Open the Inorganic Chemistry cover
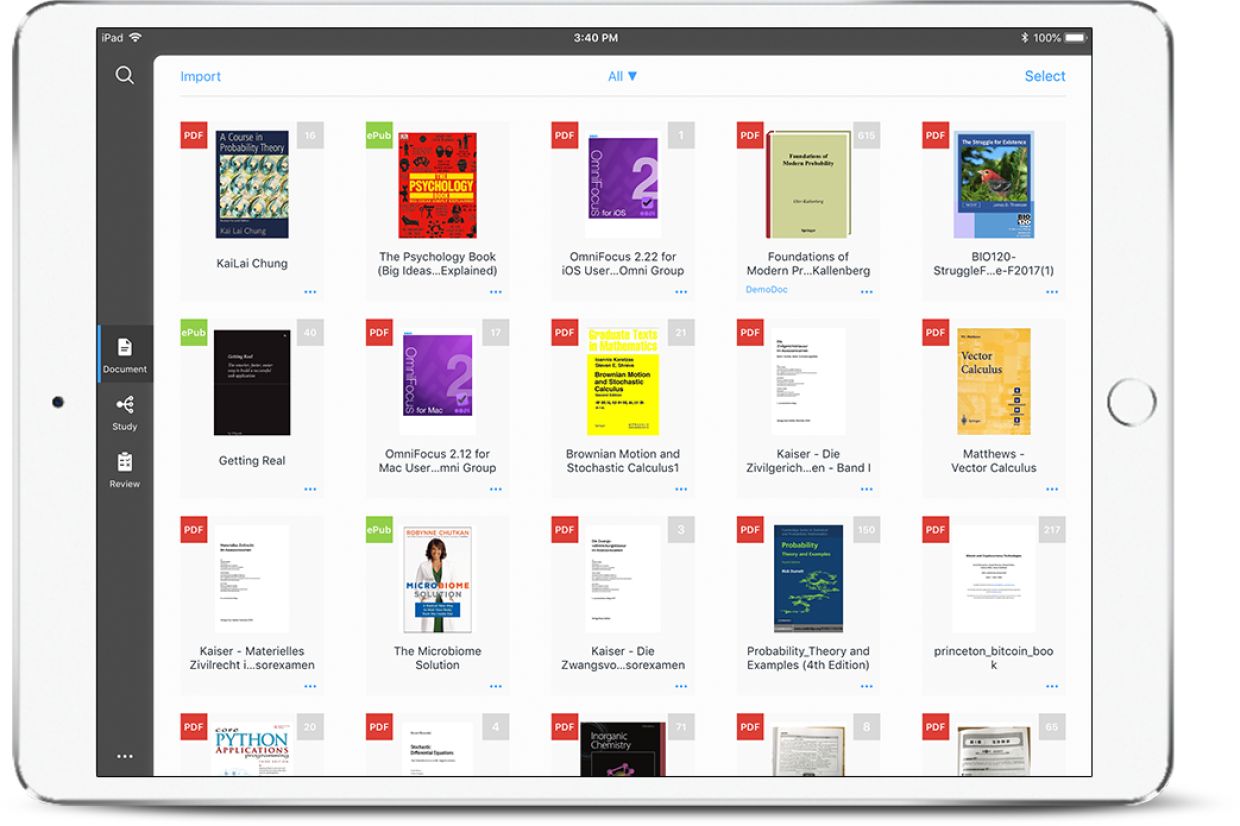Screen dimensions: 1240x826 (623, 749)
